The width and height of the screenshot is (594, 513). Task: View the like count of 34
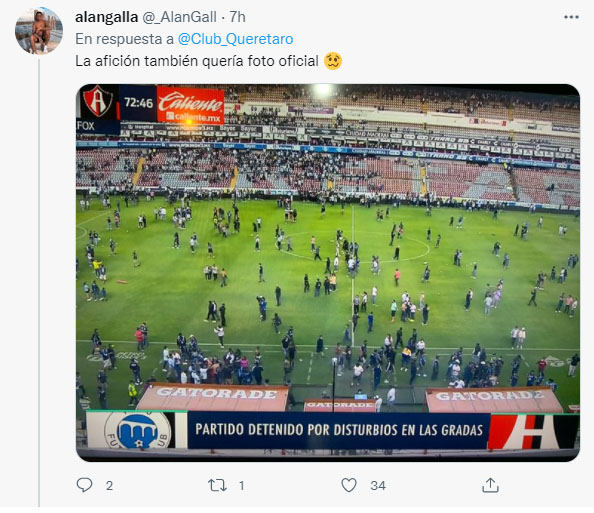(x=378, y=486)
